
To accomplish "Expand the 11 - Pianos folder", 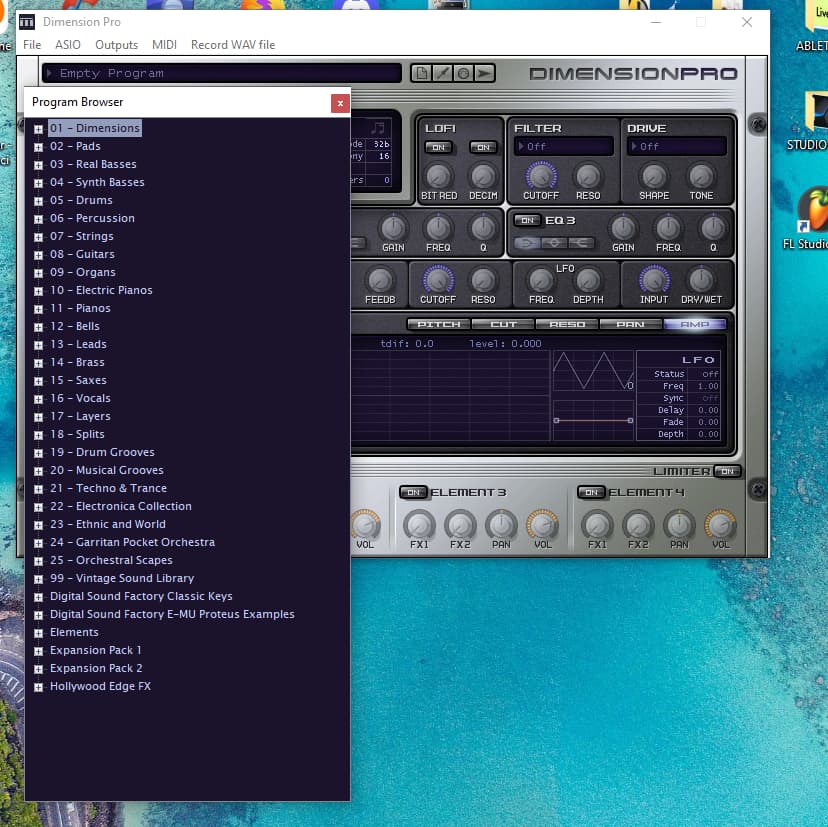I will click(x=38, y=309).
